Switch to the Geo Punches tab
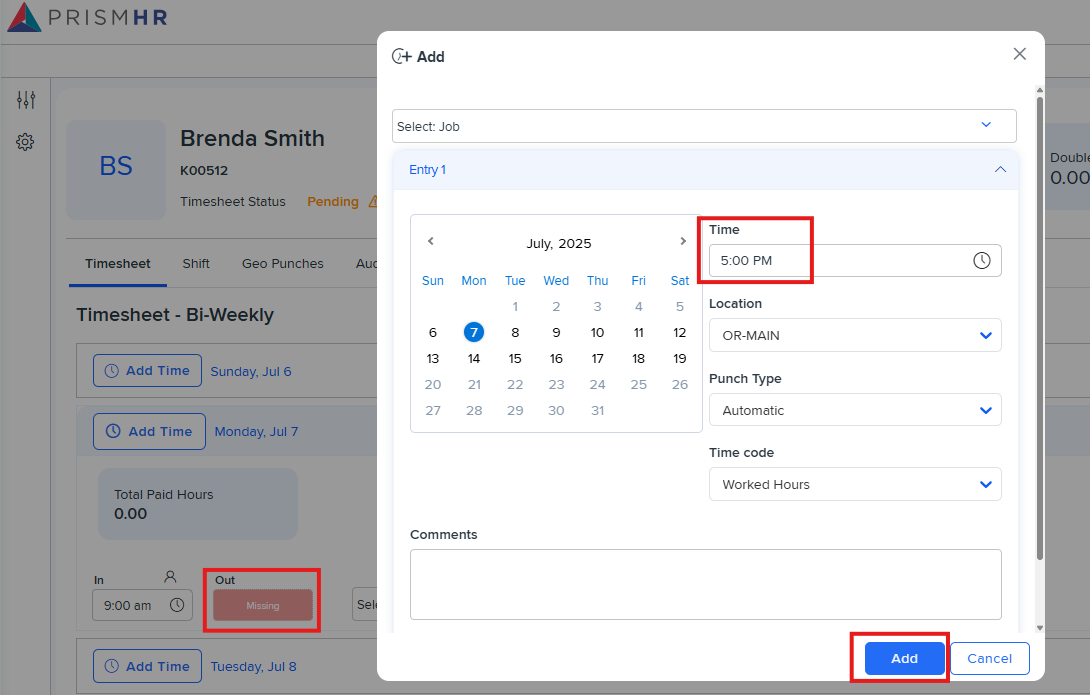Image resolution: width=1090 pixels, height=695 pixels. (x=282, y=263)
